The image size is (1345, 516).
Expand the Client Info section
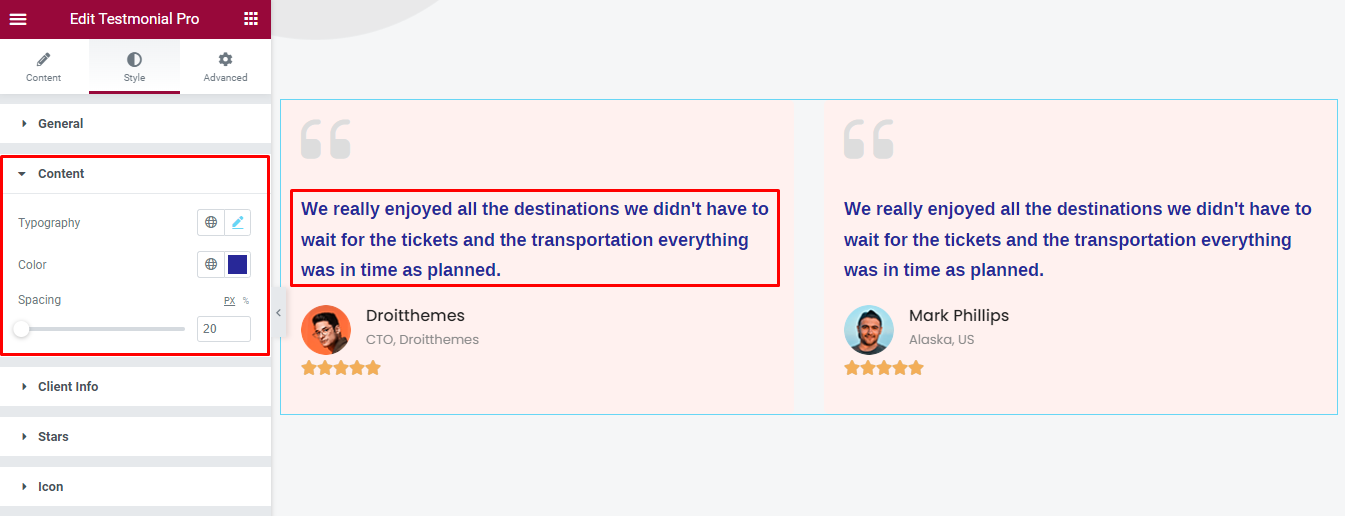[x=68, y=387]
